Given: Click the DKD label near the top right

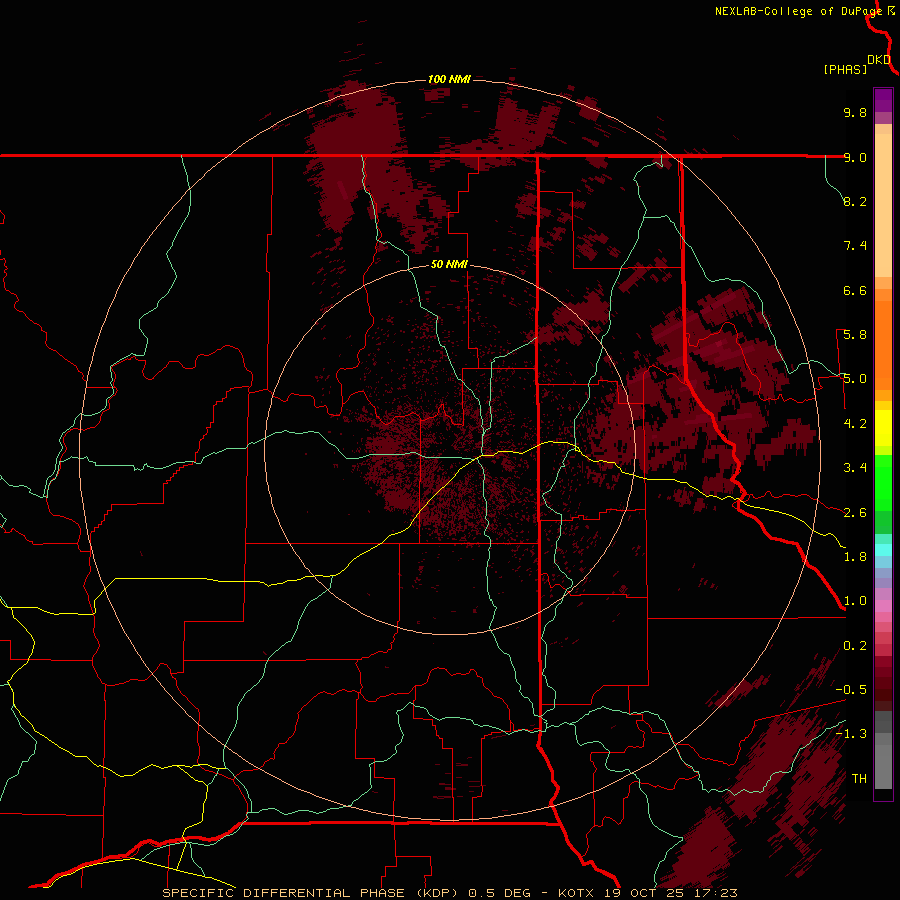Looking at the screenshot, I should pos(879,60).
